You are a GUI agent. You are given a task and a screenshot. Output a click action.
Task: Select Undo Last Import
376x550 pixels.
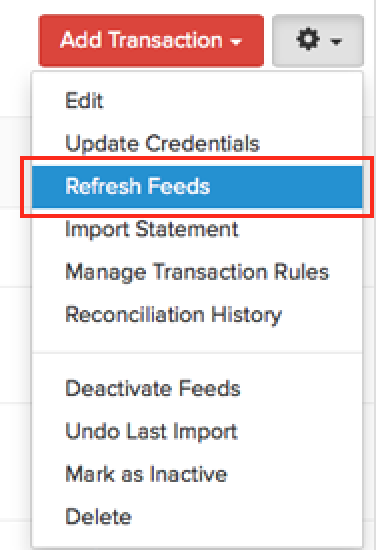coord(197,431)
